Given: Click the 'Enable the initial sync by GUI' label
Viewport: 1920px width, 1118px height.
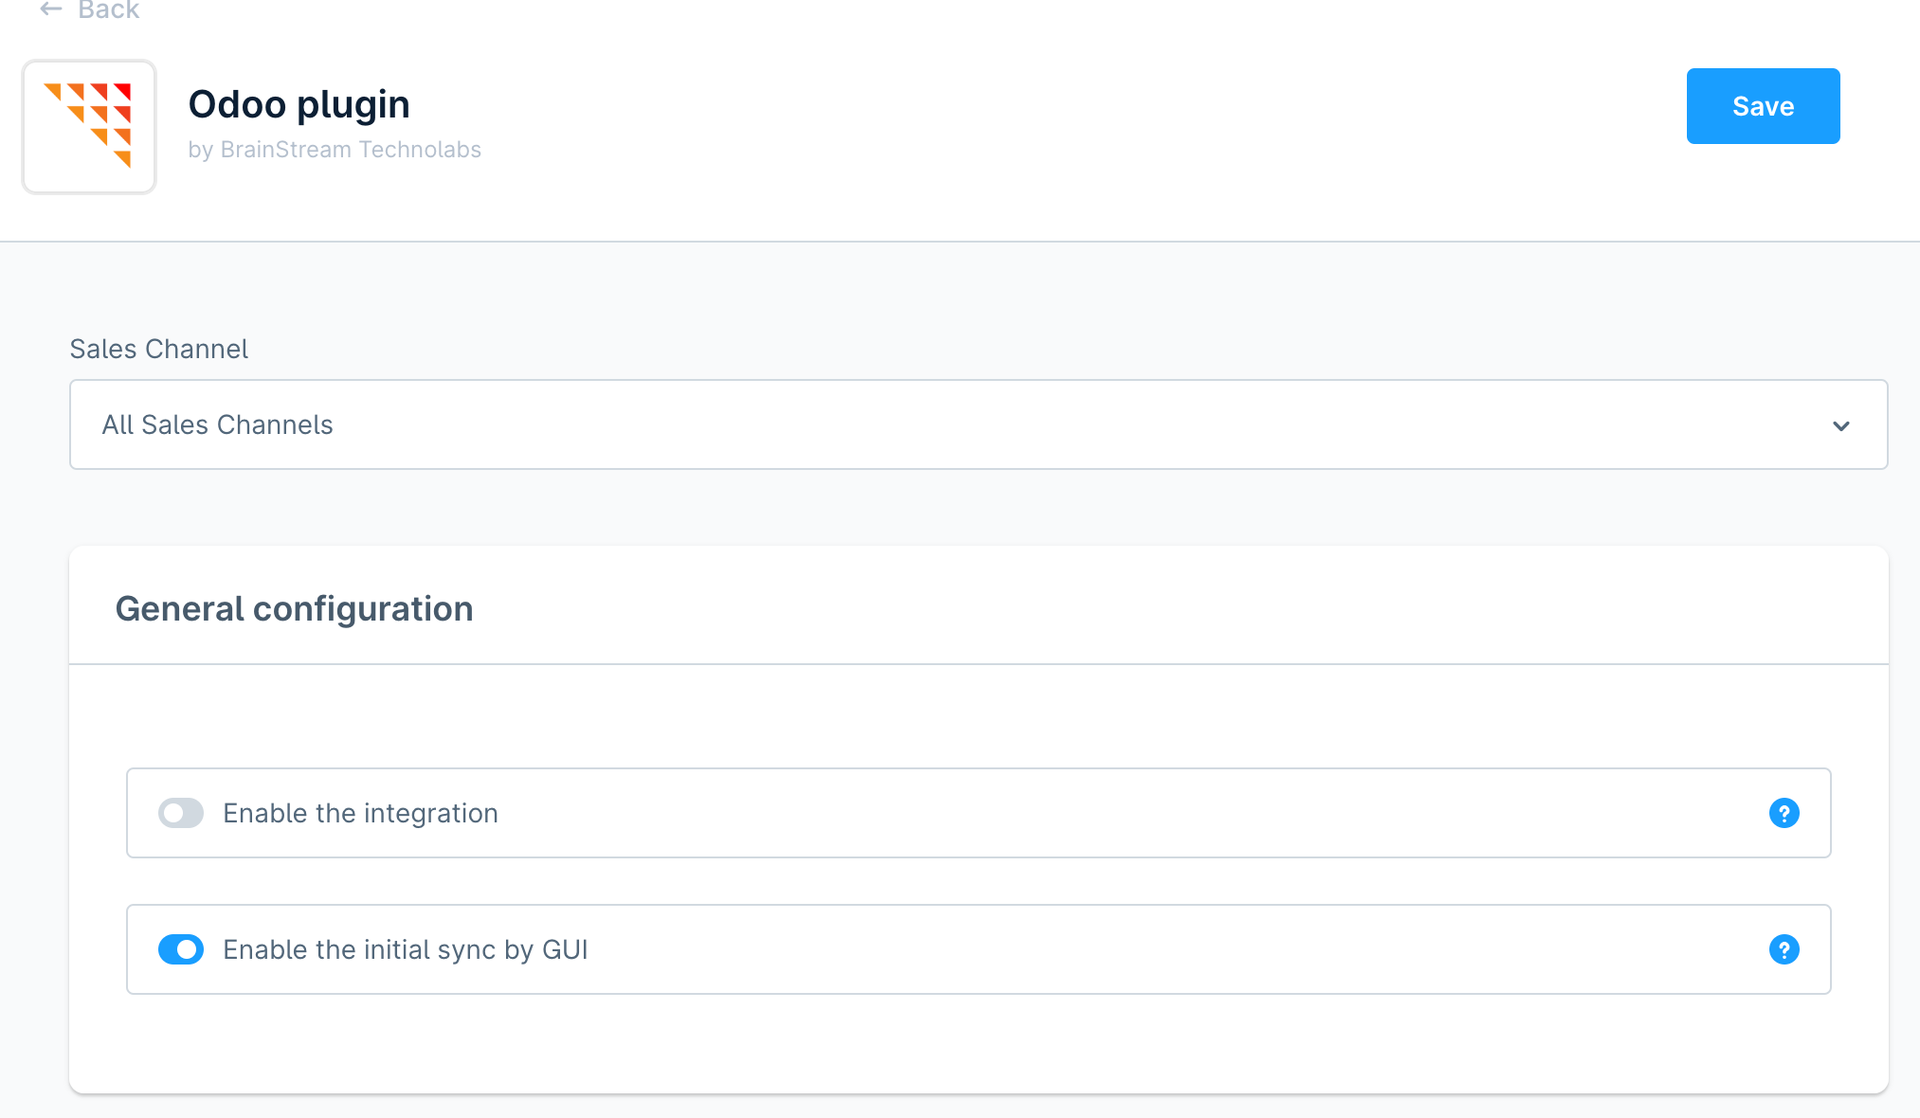Looking at the screenshot, I should coord(405,949).
